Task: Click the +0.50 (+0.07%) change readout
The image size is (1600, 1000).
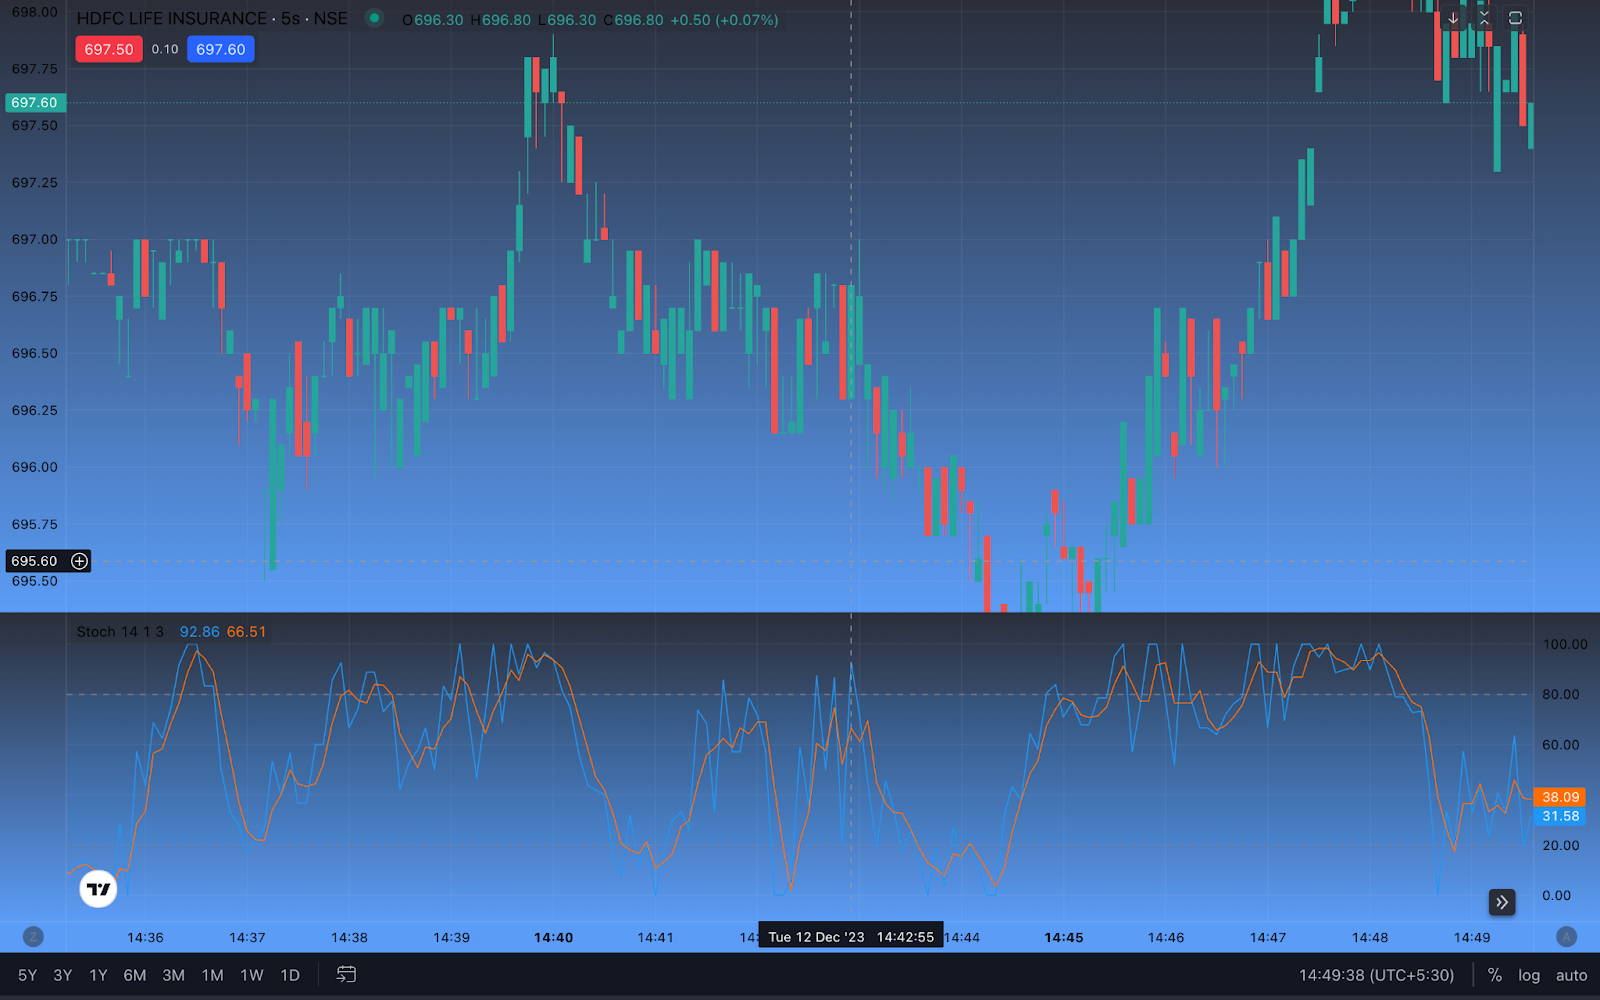Action: coord(723,20)
